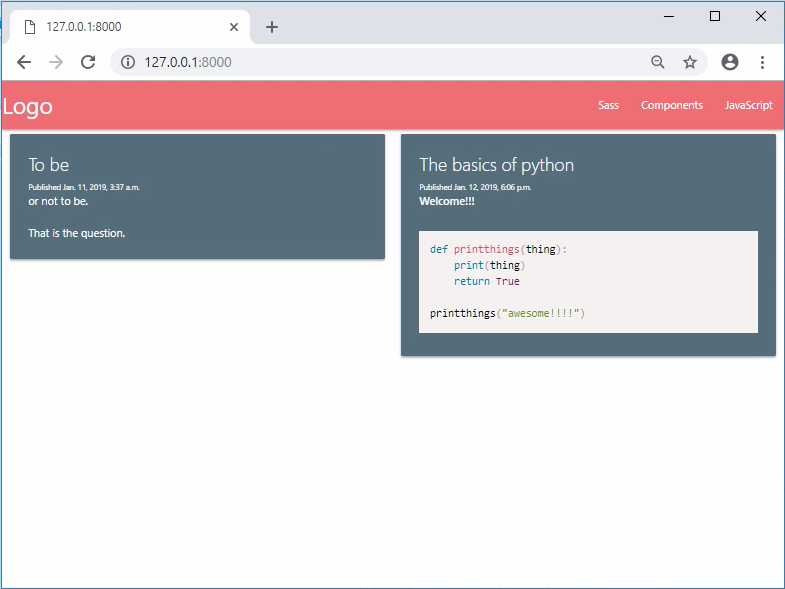Open the zoom indicator in address bar
The width and height of the screenshot is (785, 589).
pyautogui.click(x=657, y=62)
